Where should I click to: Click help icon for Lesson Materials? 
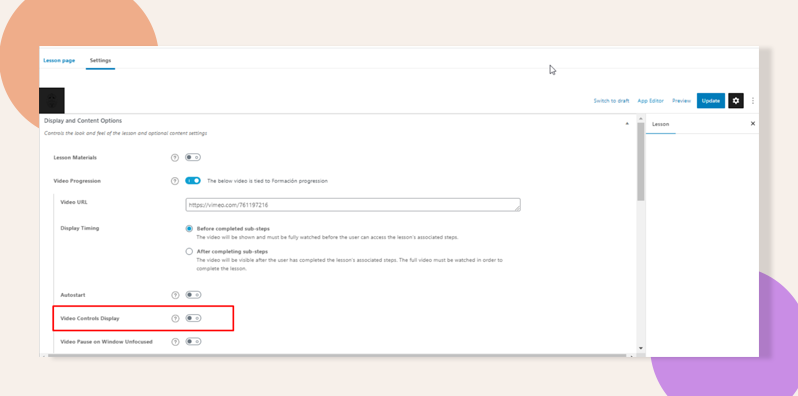(175, 158)
